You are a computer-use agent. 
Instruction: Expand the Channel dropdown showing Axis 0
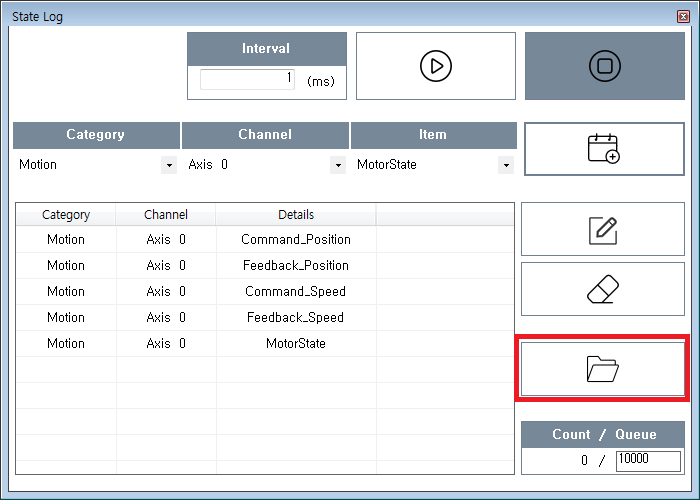tap(338, 165)
